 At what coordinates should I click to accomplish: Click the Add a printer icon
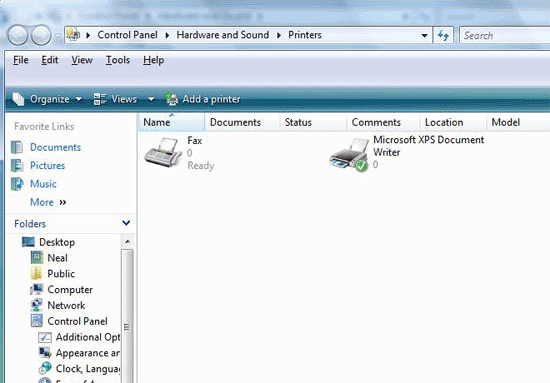click(172, 99)
